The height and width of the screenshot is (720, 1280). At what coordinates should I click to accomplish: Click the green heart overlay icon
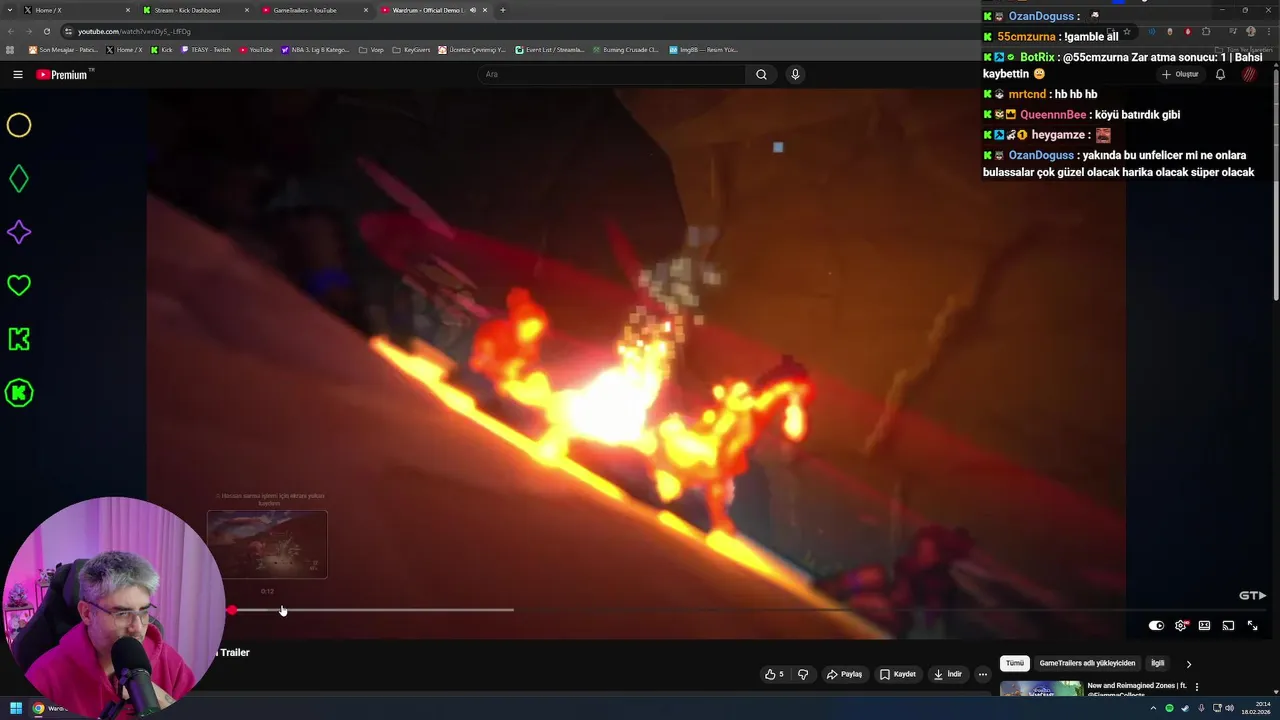[x=19, y=286]
